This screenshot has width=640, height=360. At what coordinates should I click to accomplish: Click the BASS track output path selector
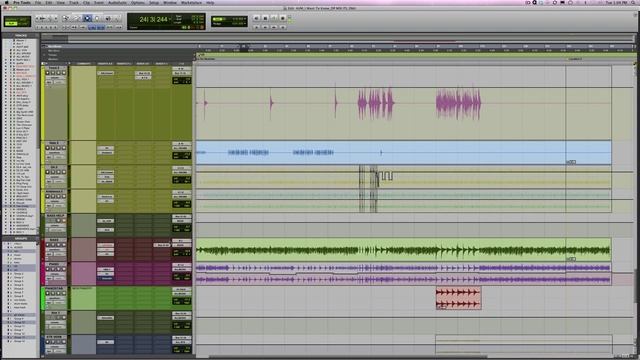tap(181, 245)
